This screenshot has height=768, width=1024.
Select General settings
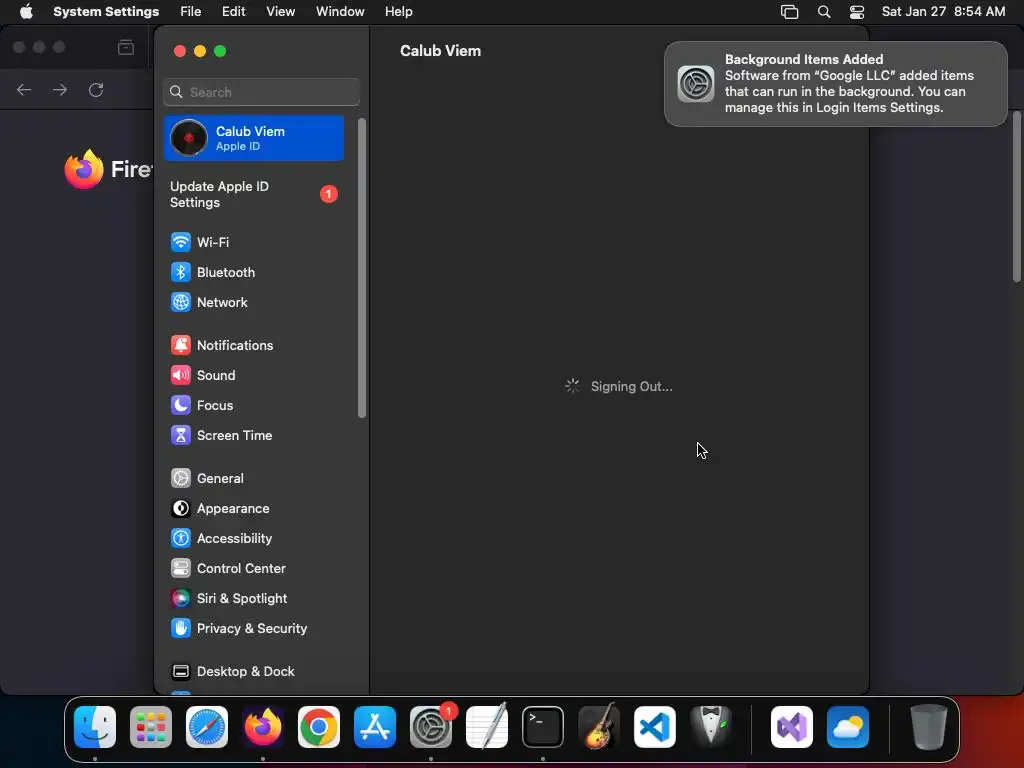[x=253, y=479]
